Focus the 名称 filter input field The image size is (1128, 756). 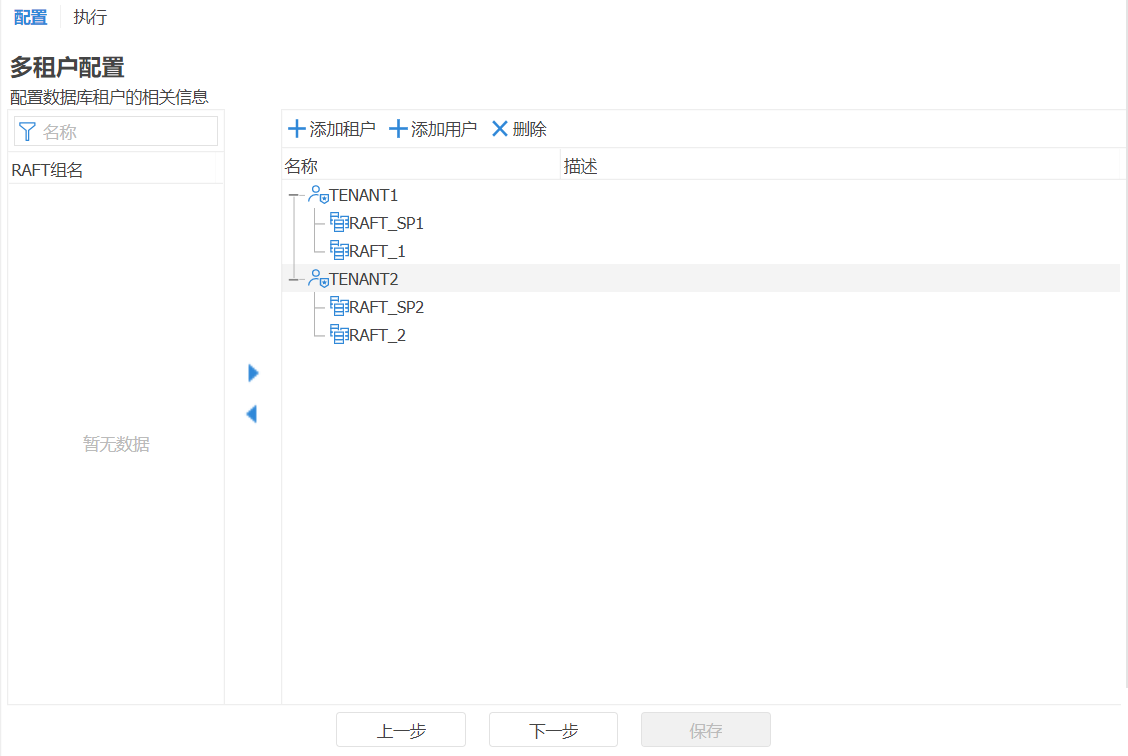pos(126,131)
